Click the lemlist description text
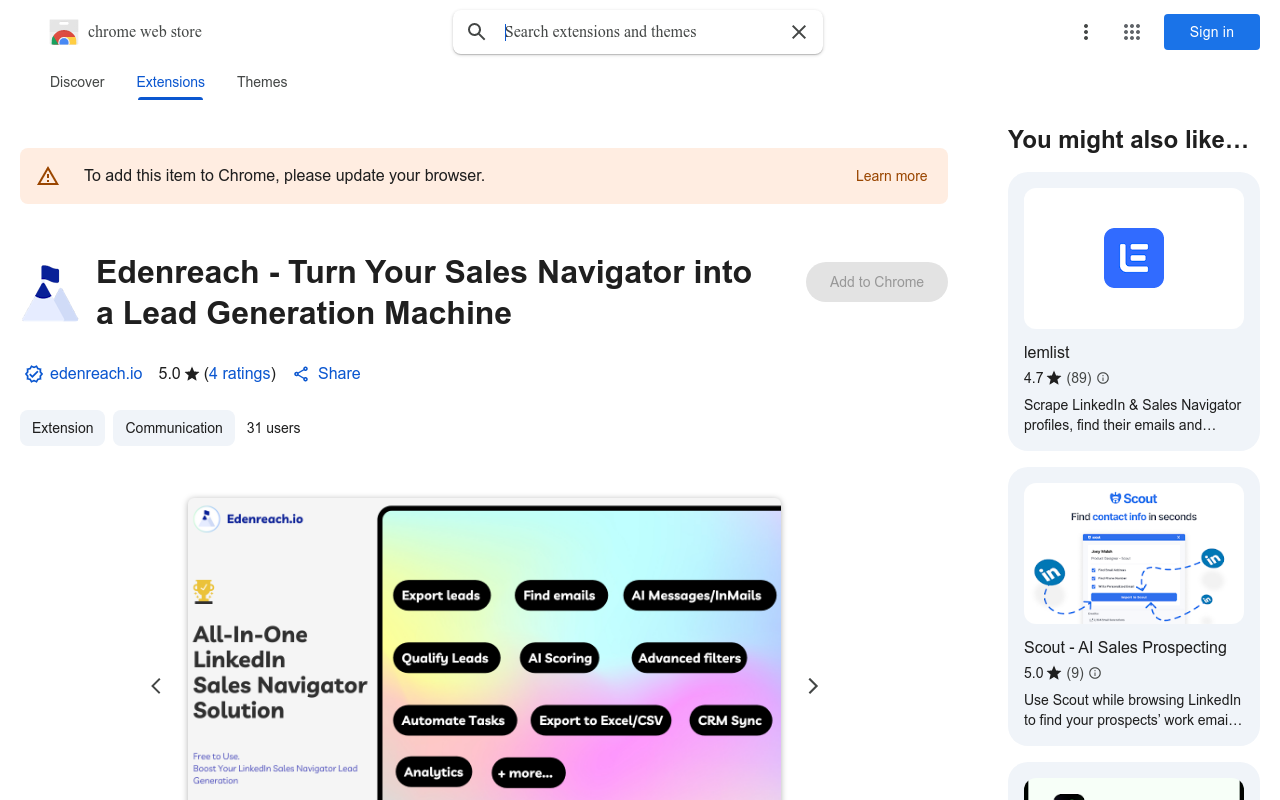The height and width of the screenshot is (800, 1280). pos(1132,415)
